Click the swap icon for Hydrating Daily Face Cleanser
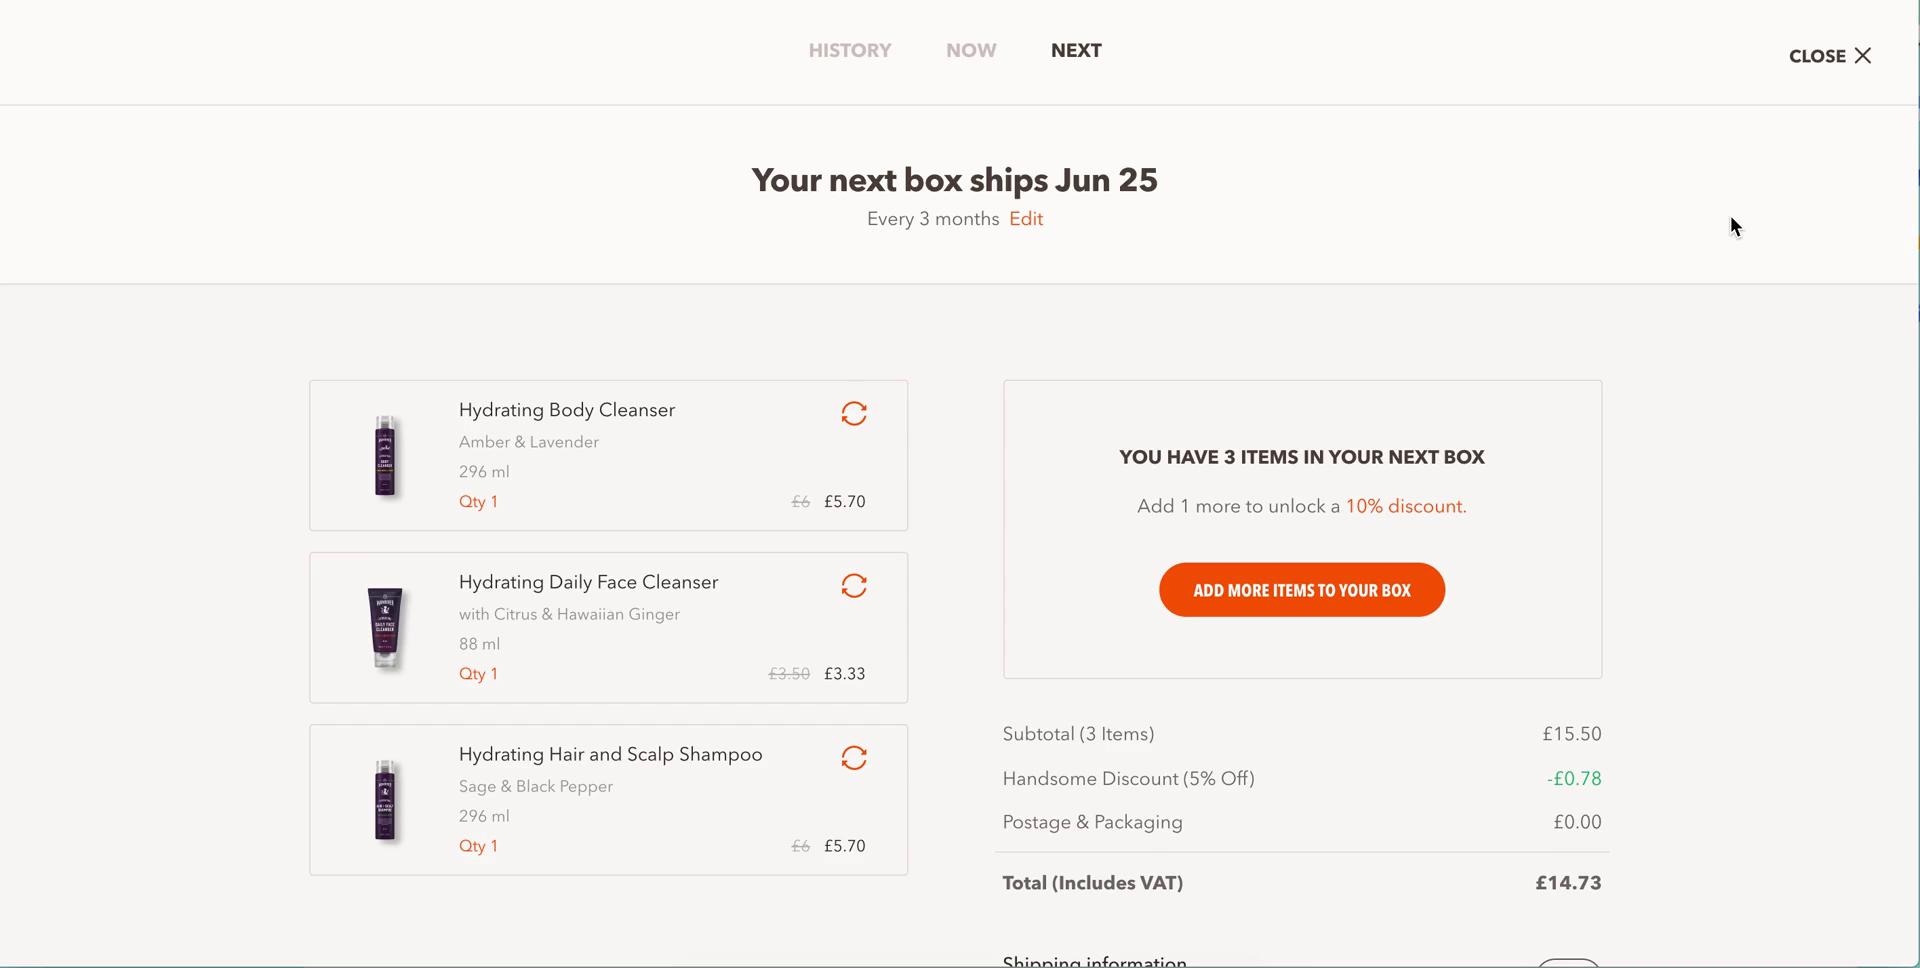 pos(854,586)
